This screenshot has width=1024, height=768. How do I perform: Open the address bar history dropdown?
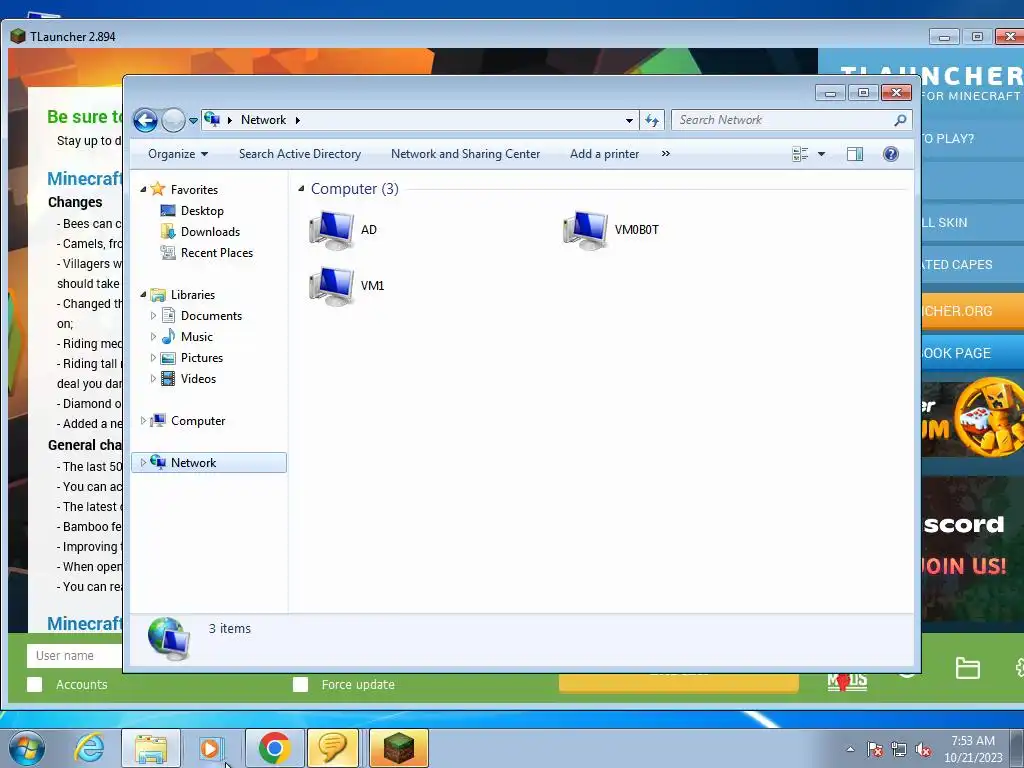pos(629,120)
